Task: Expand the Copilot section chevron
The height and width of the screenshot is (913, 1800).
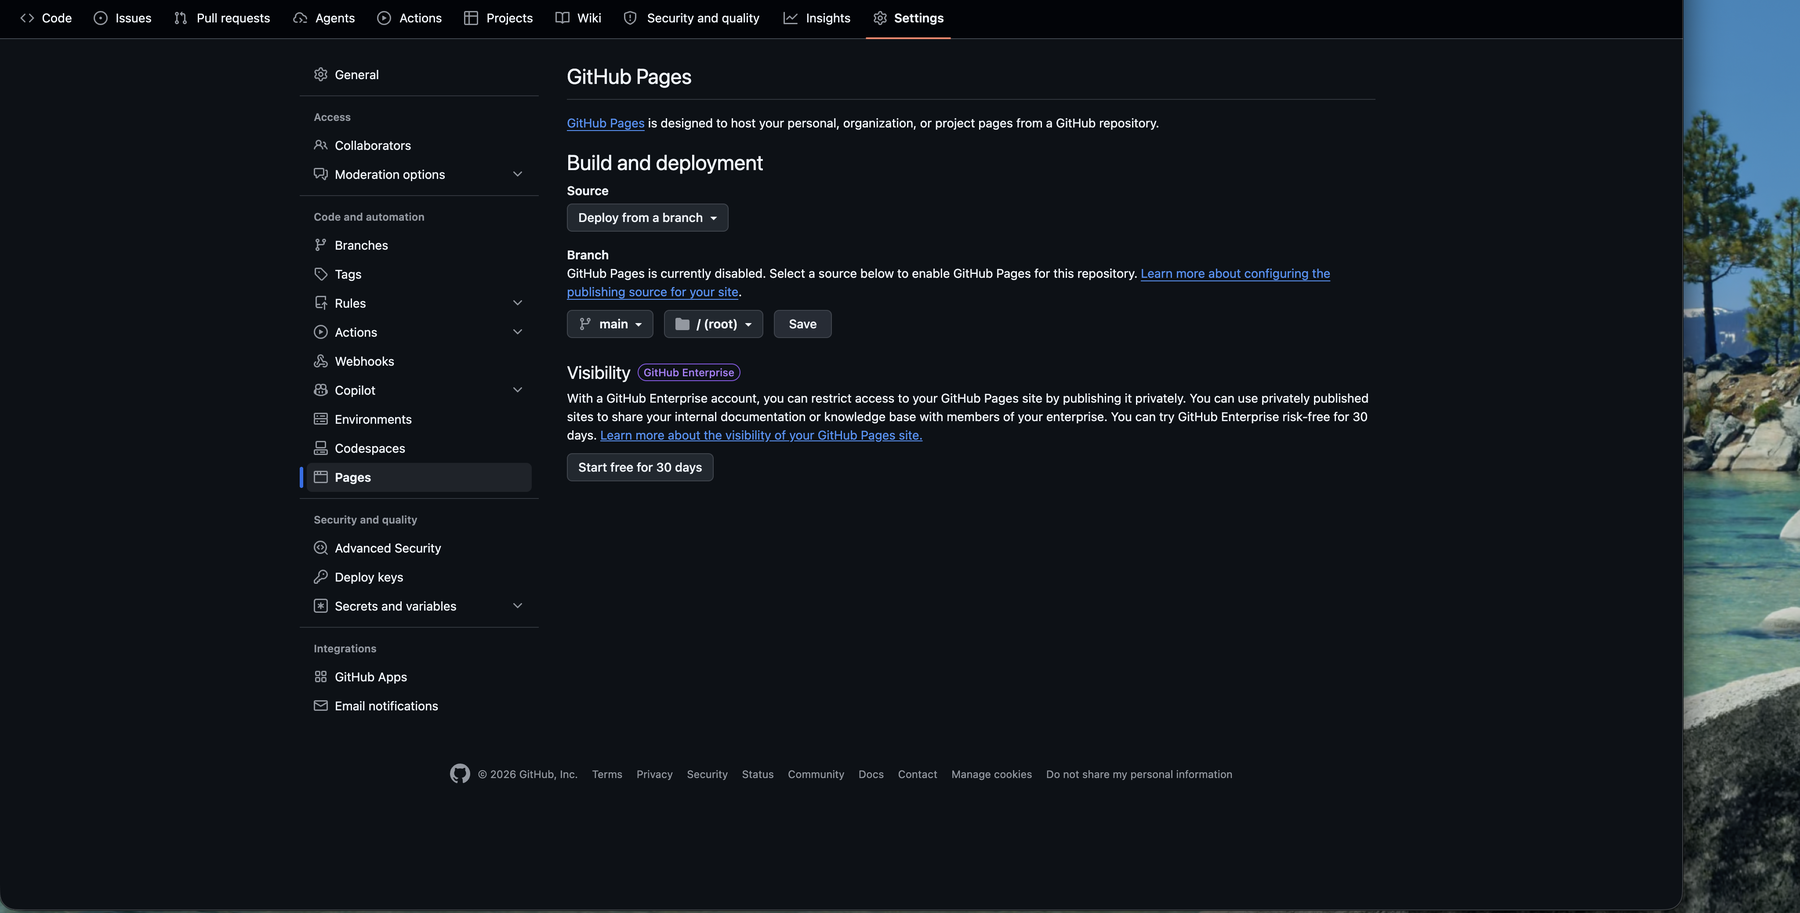Action: click(x=518, y=391)
